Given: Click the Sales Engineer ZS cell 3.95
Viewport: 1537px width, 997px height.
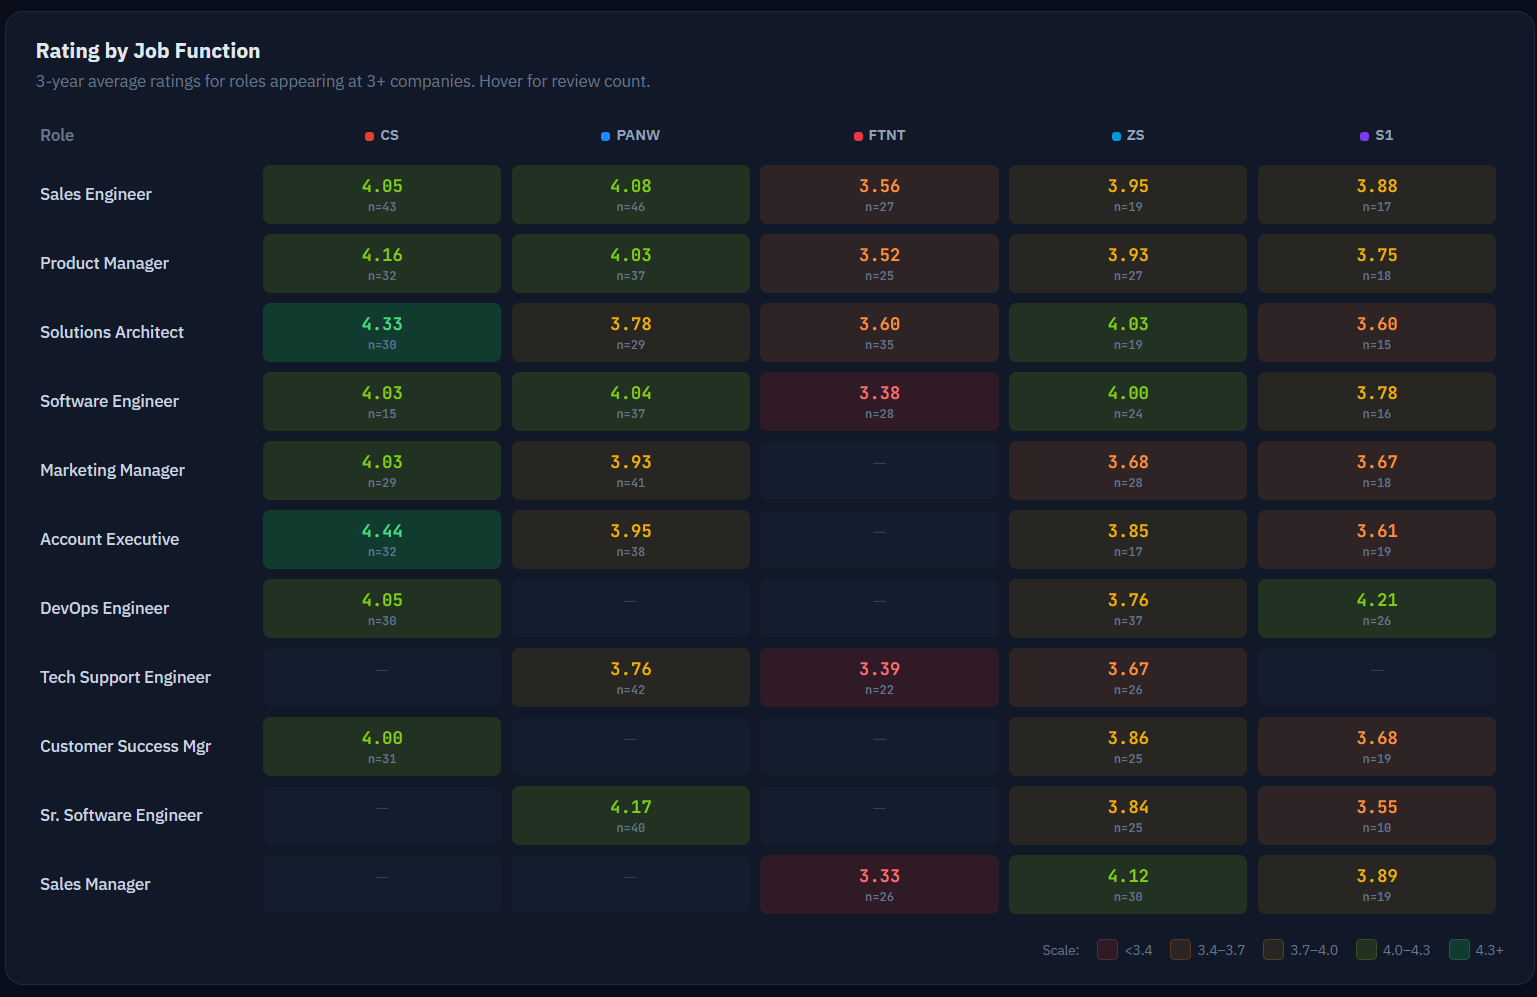Looking at the screenshot, I should [1128, 194].
